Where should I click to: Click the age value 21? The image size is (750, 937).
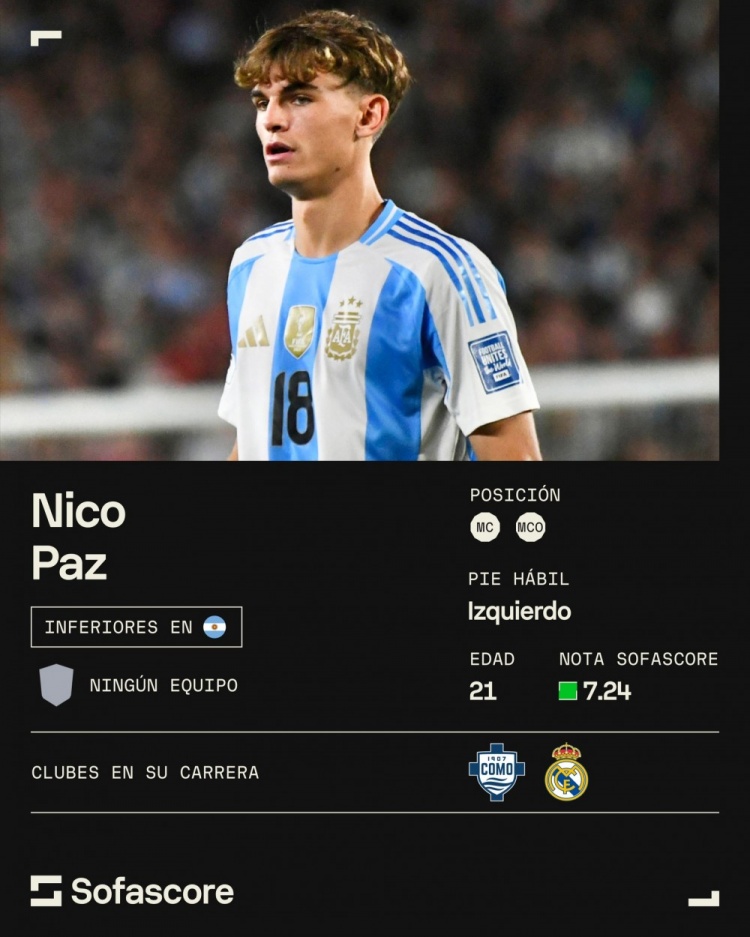pos(483,691)
